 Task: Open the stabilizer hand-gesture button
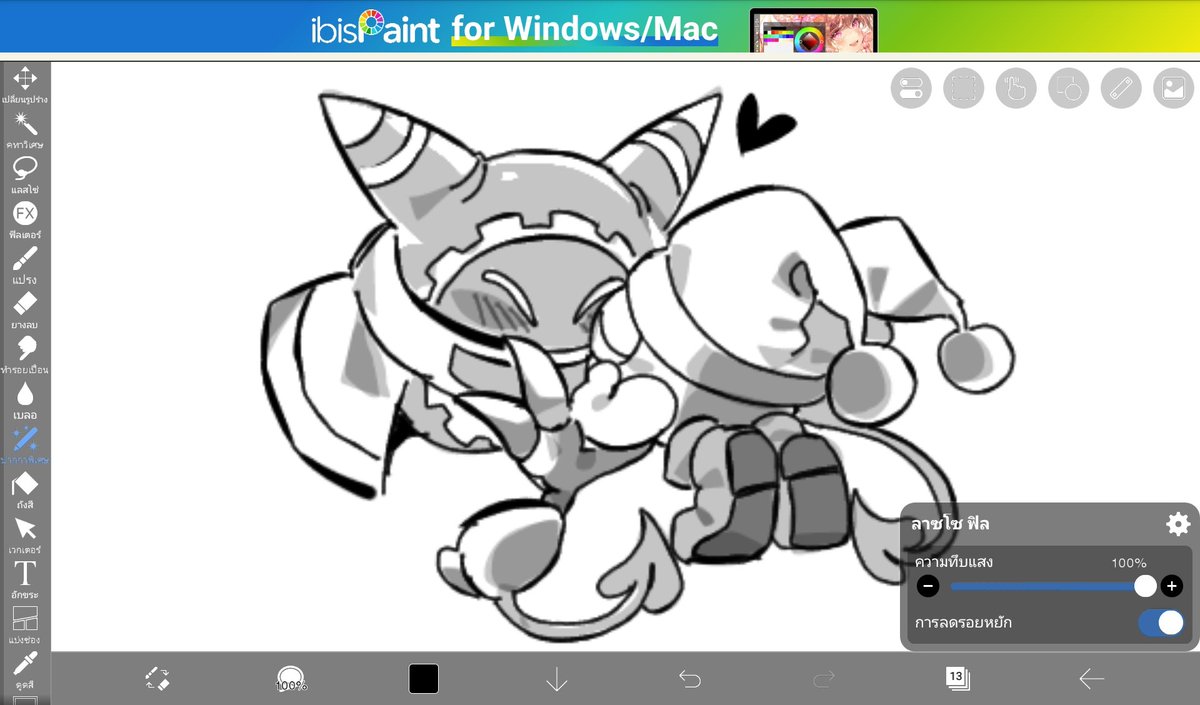pos(1016,88)
